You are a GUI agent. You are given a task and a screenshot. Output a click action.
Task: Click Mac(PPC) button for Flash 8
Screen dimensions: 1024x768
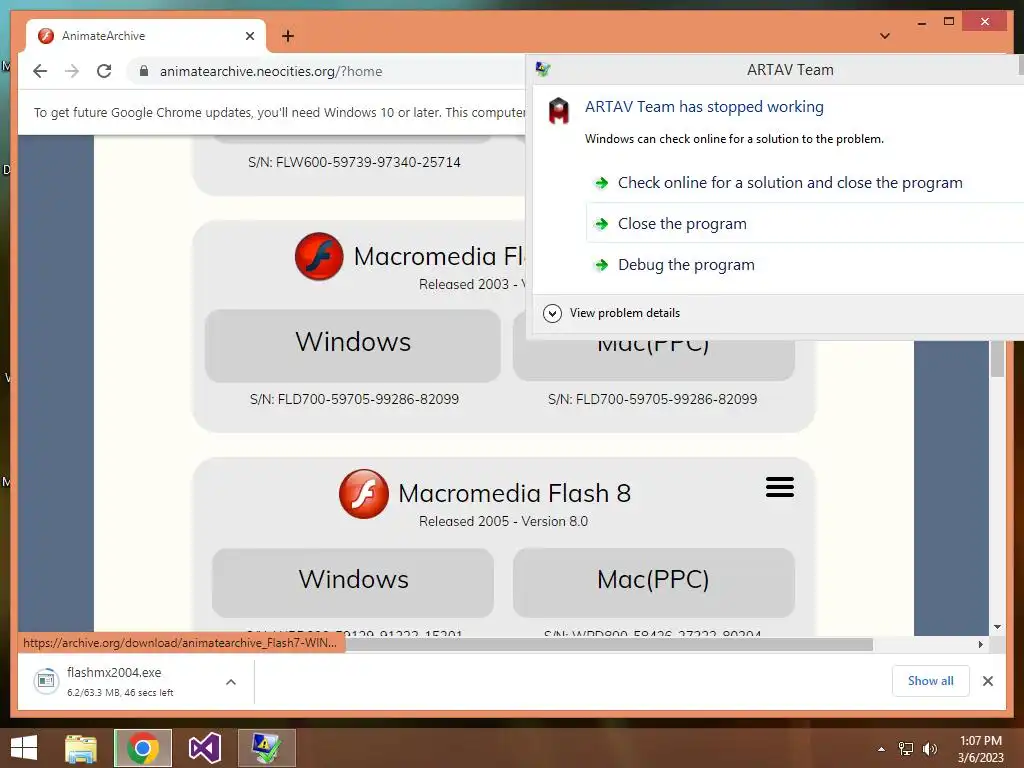click(x=653, y=582)
